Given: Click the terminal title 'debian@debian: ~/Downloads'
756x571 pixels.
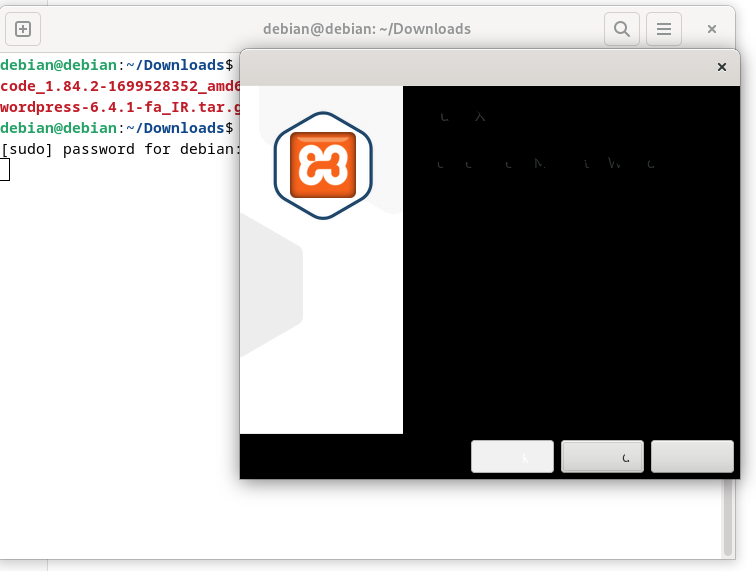Looking at the screenshot, I should [x=366, y=29].
